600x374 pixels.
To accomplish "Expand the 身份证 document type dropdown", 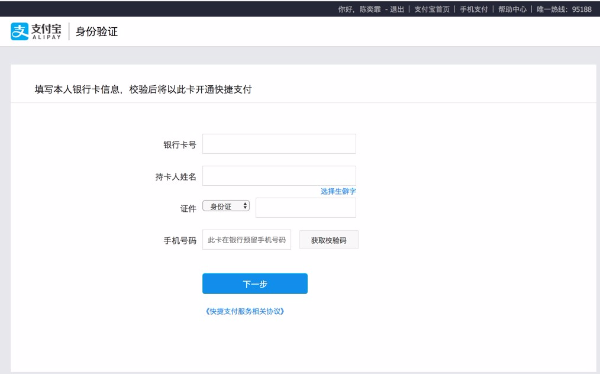I will (x=226, y=206).
